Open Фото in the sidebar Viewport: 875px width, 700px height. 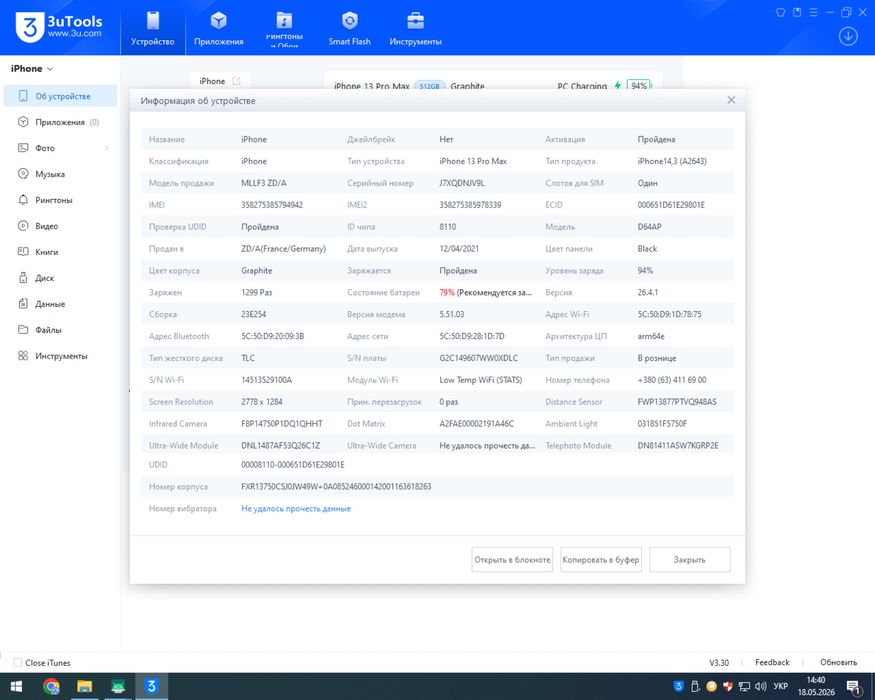[60, 148]
